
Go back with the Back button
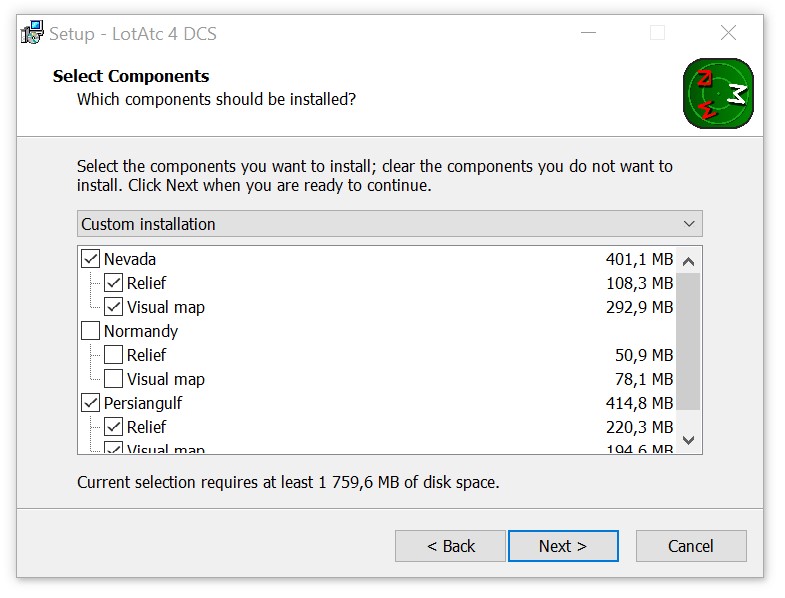coord(451,546)
